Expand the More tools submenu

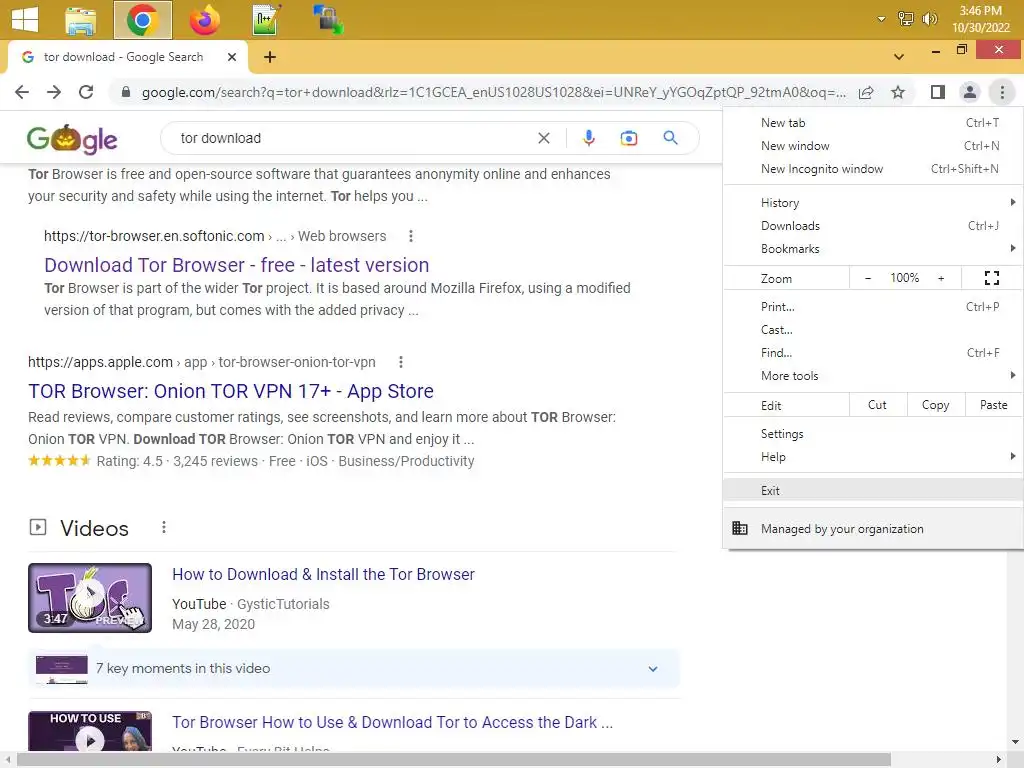[873, 375]
